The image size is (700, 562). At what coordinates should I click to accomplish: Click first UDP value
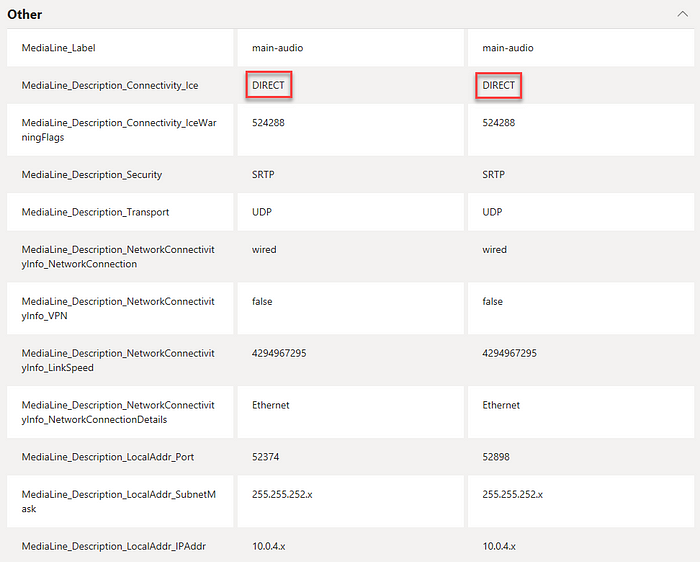(262, 212)
